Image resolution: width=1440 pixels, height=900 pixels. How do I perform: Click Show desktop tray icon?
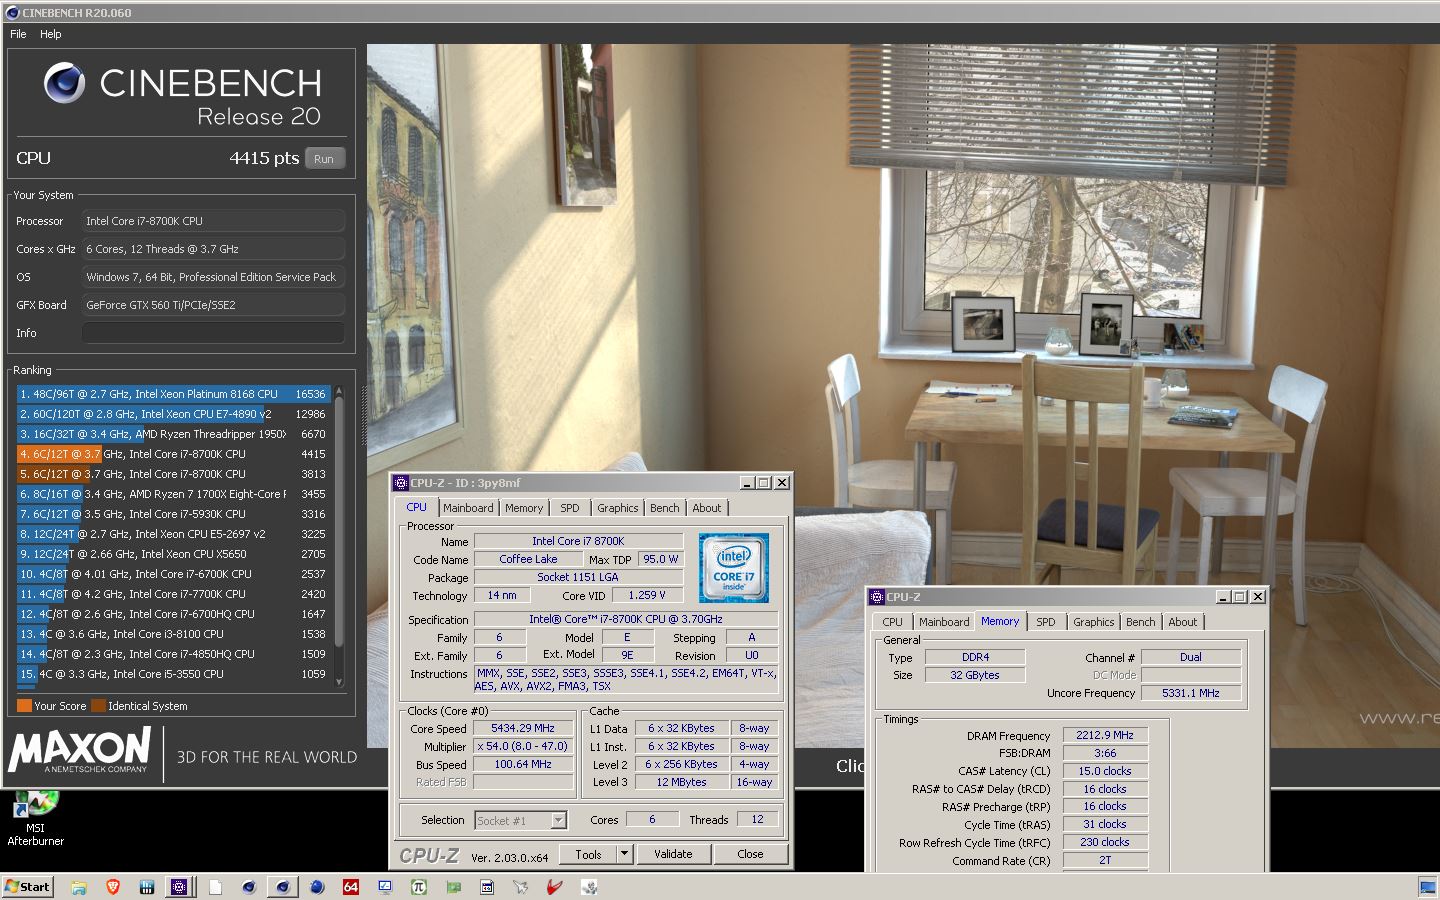1427,887
